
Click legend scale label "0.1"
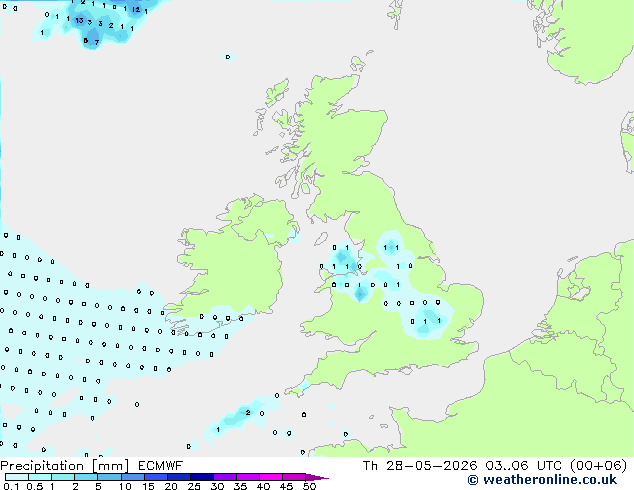[x=11, y=486]
